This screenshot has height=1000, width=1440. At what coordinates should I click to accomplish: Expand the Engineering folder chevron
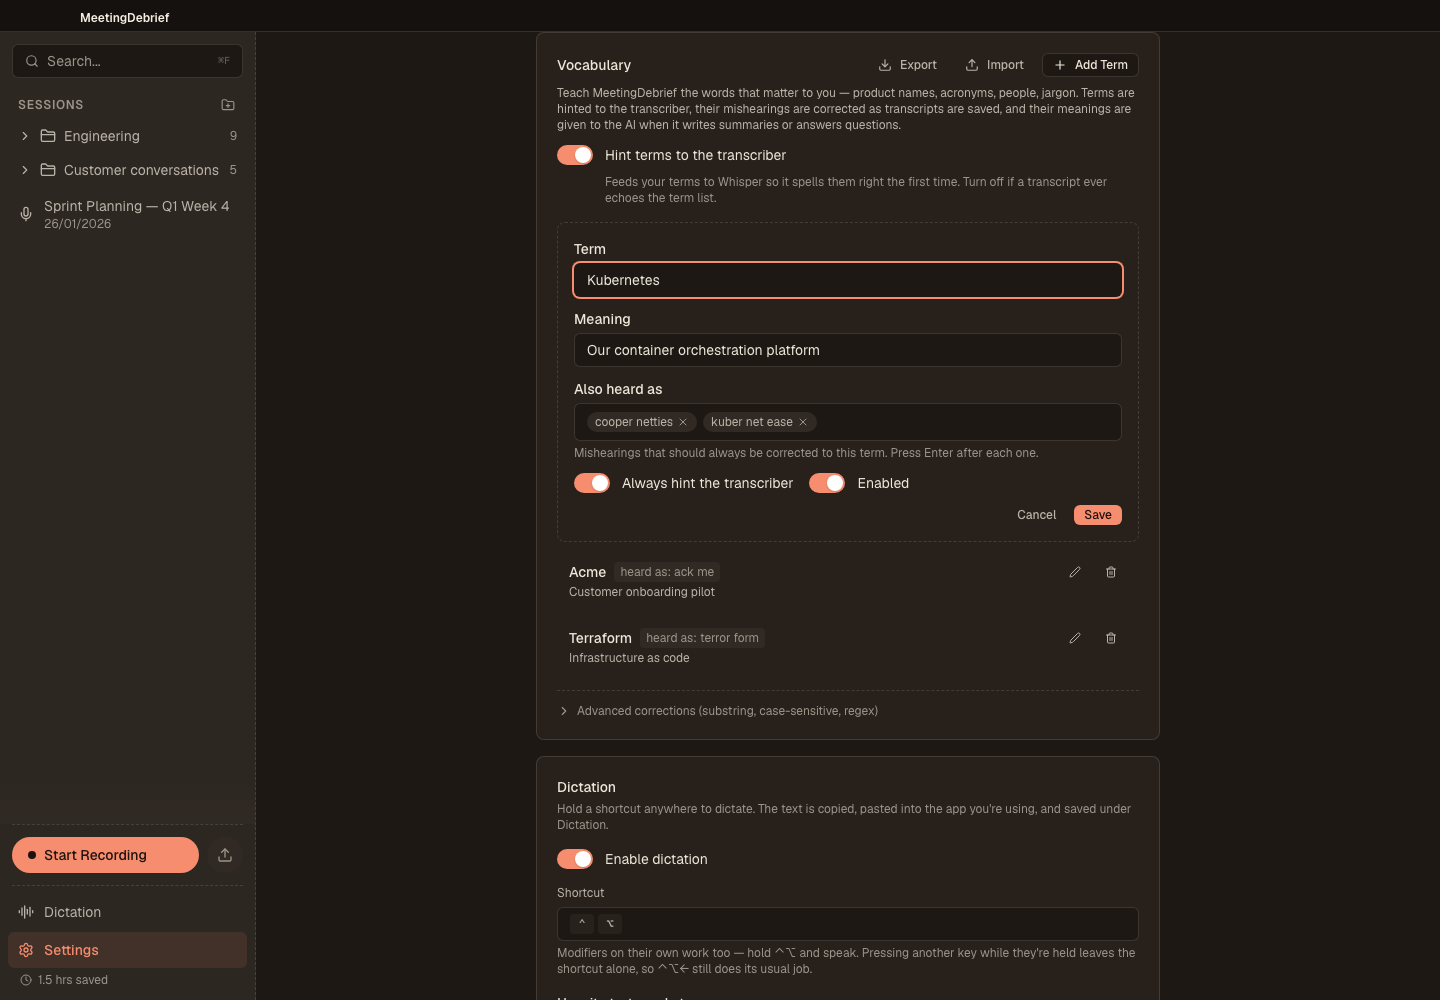tap(25, 136)
